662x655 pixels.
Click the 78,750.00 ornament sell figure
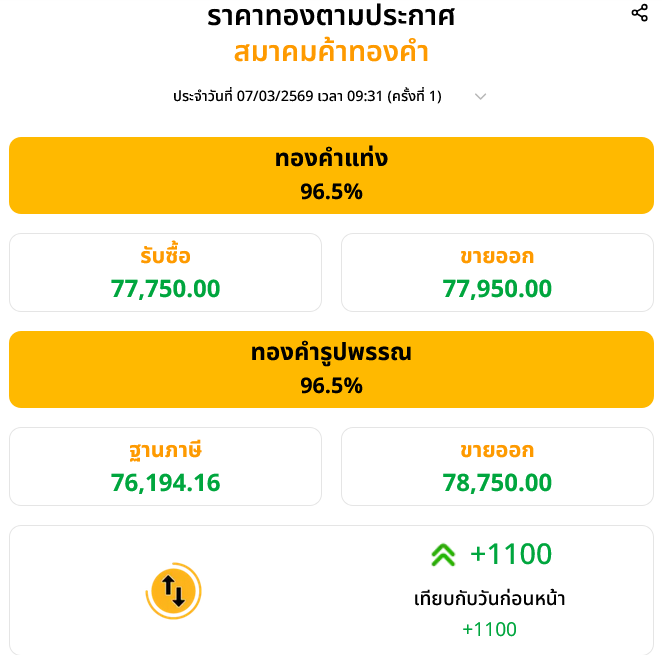(497, 483)
